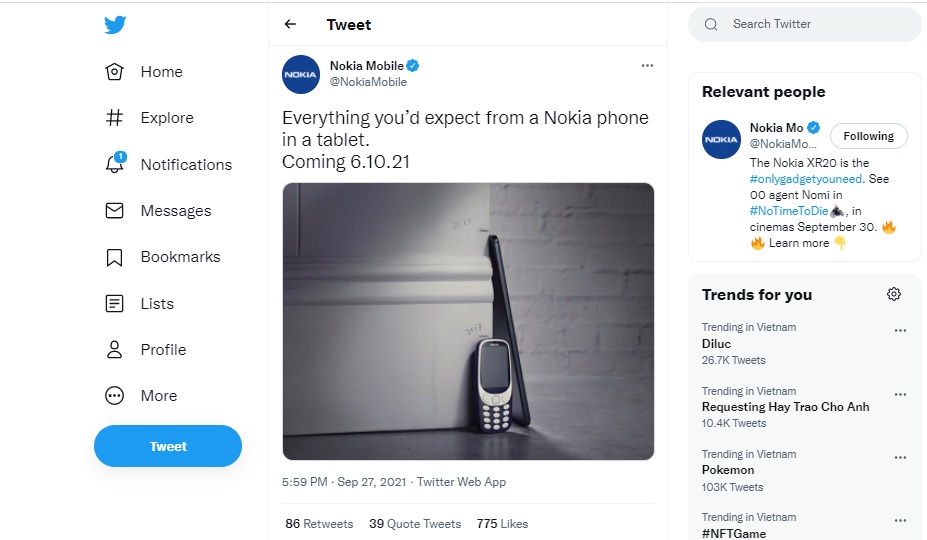
Task: View the 86 Retweets list
Action: 319,523
